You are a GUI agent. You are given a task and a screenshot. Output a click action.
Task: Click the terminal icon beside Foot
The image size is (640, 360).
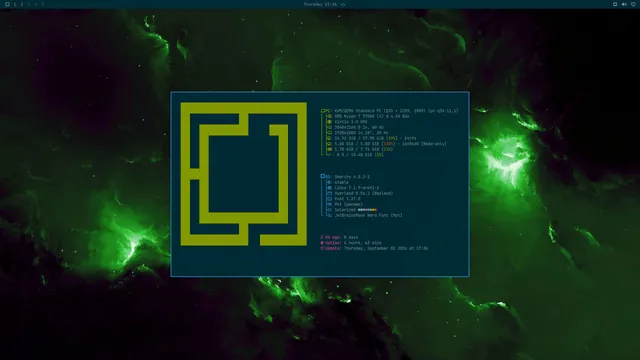coord(329,199)
